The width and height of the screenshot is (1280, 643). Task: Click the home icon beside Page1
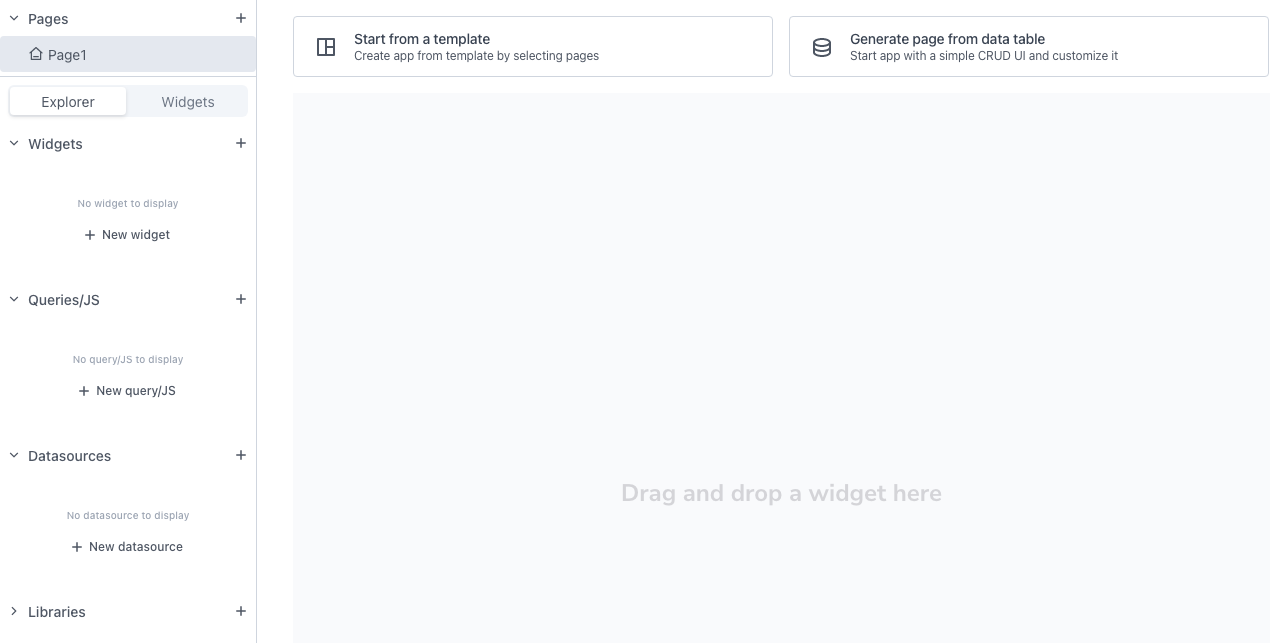tap(36, 54)
